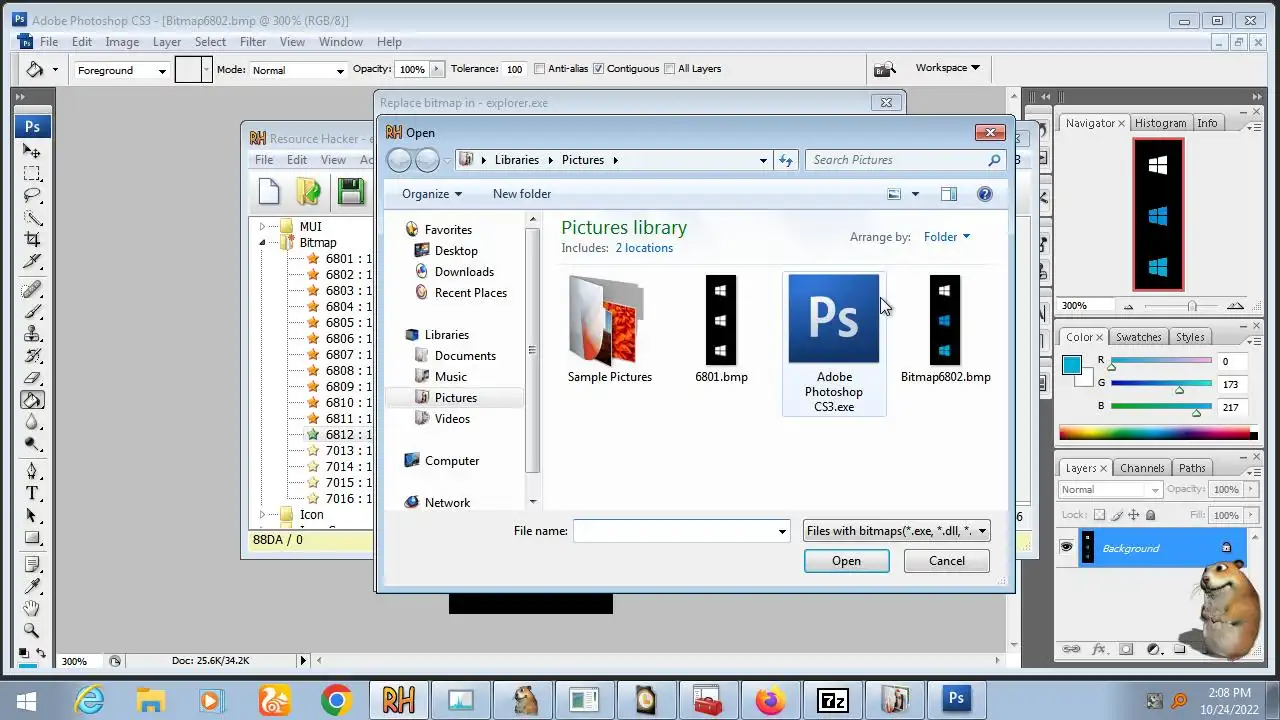Select the Brush tool
Image resolution: width=1280 pixels, height=720 pixels.
[x=32, y=312]
